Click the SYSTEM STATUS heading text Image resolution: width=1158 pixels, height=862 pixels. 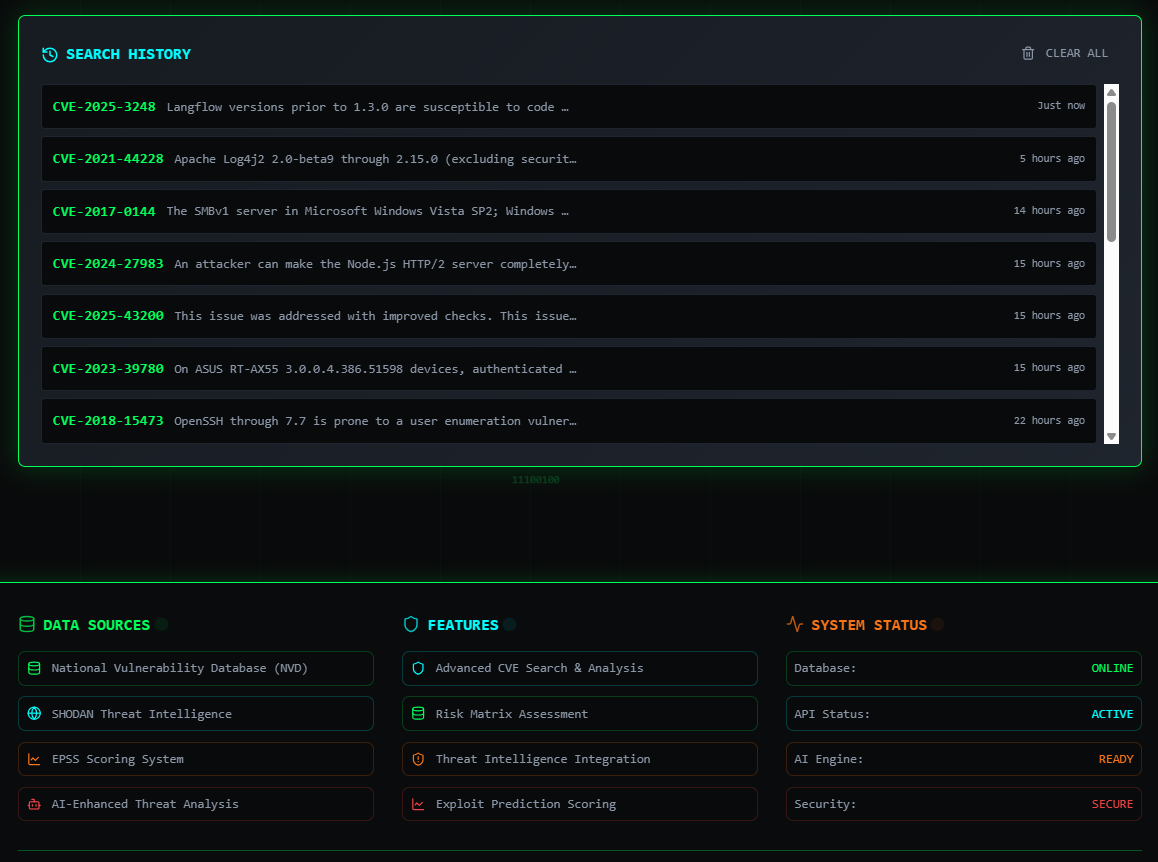(x=868, y=625)
